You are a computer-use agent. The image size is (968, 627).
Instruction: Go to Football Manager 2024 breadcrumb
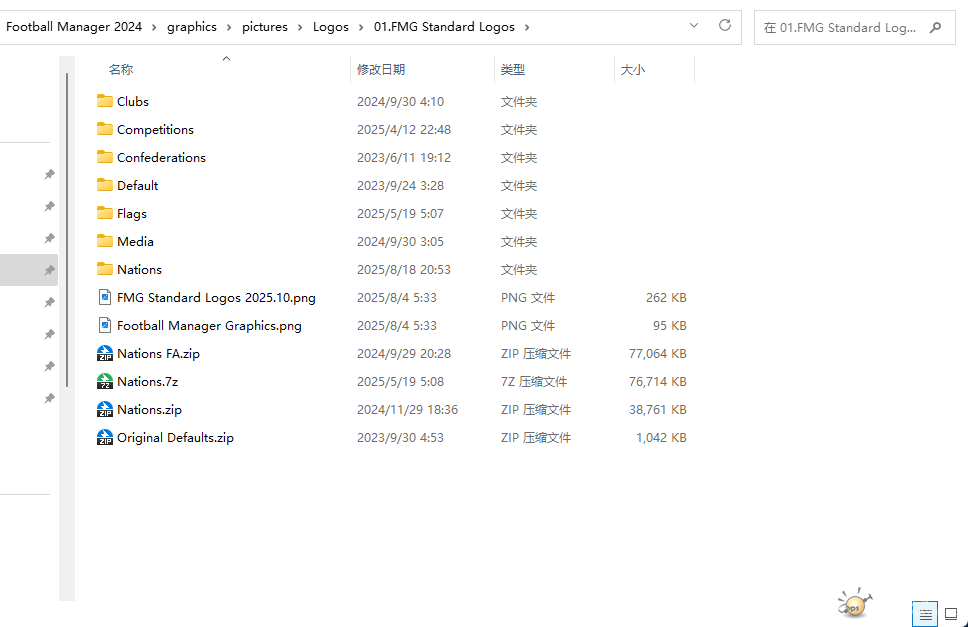click(74, 27)
